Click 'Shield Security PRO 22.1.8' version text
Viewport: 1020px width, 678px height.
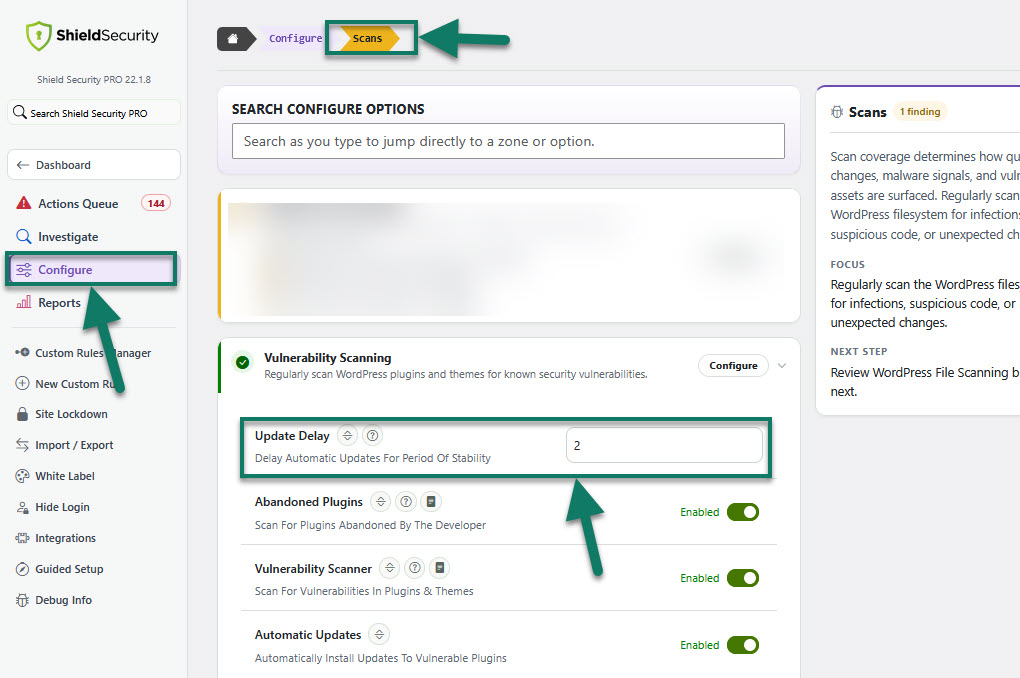[x=94, y=79]
